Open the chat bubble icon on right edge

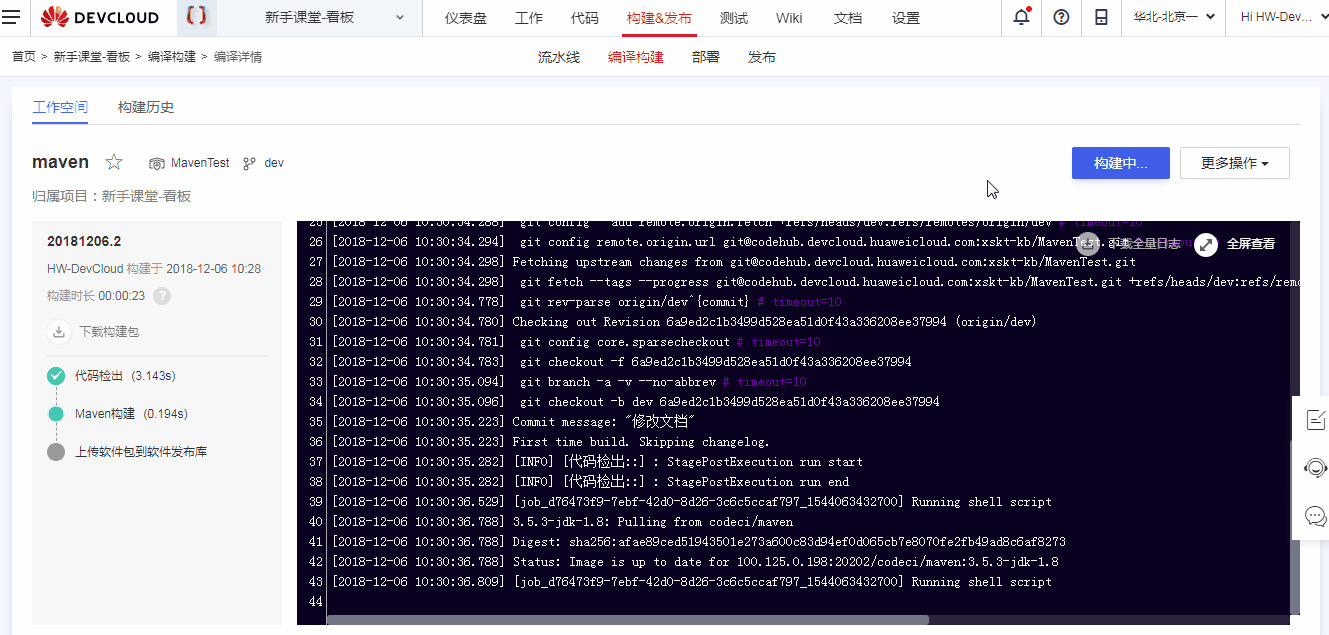click(x=1316, y=516)
